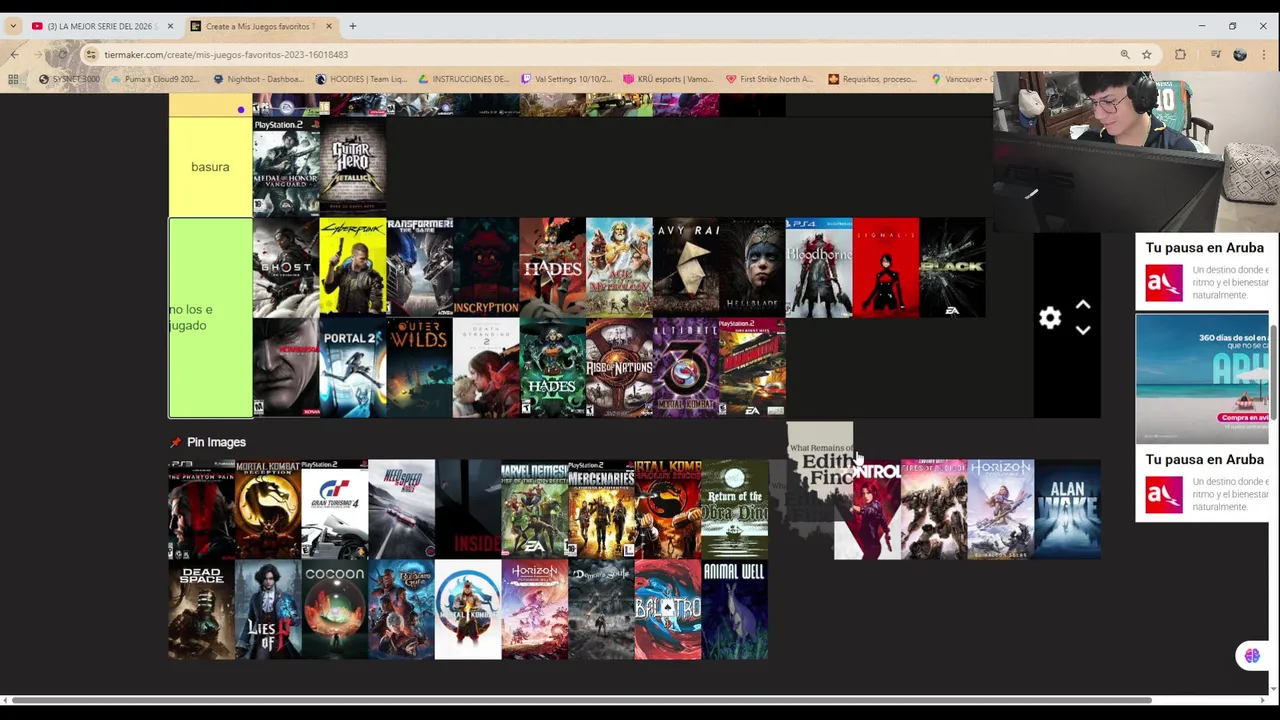Open the media controls icon in the toolbar
The width and height of the screenshot is (1280, 720).
1215,54
